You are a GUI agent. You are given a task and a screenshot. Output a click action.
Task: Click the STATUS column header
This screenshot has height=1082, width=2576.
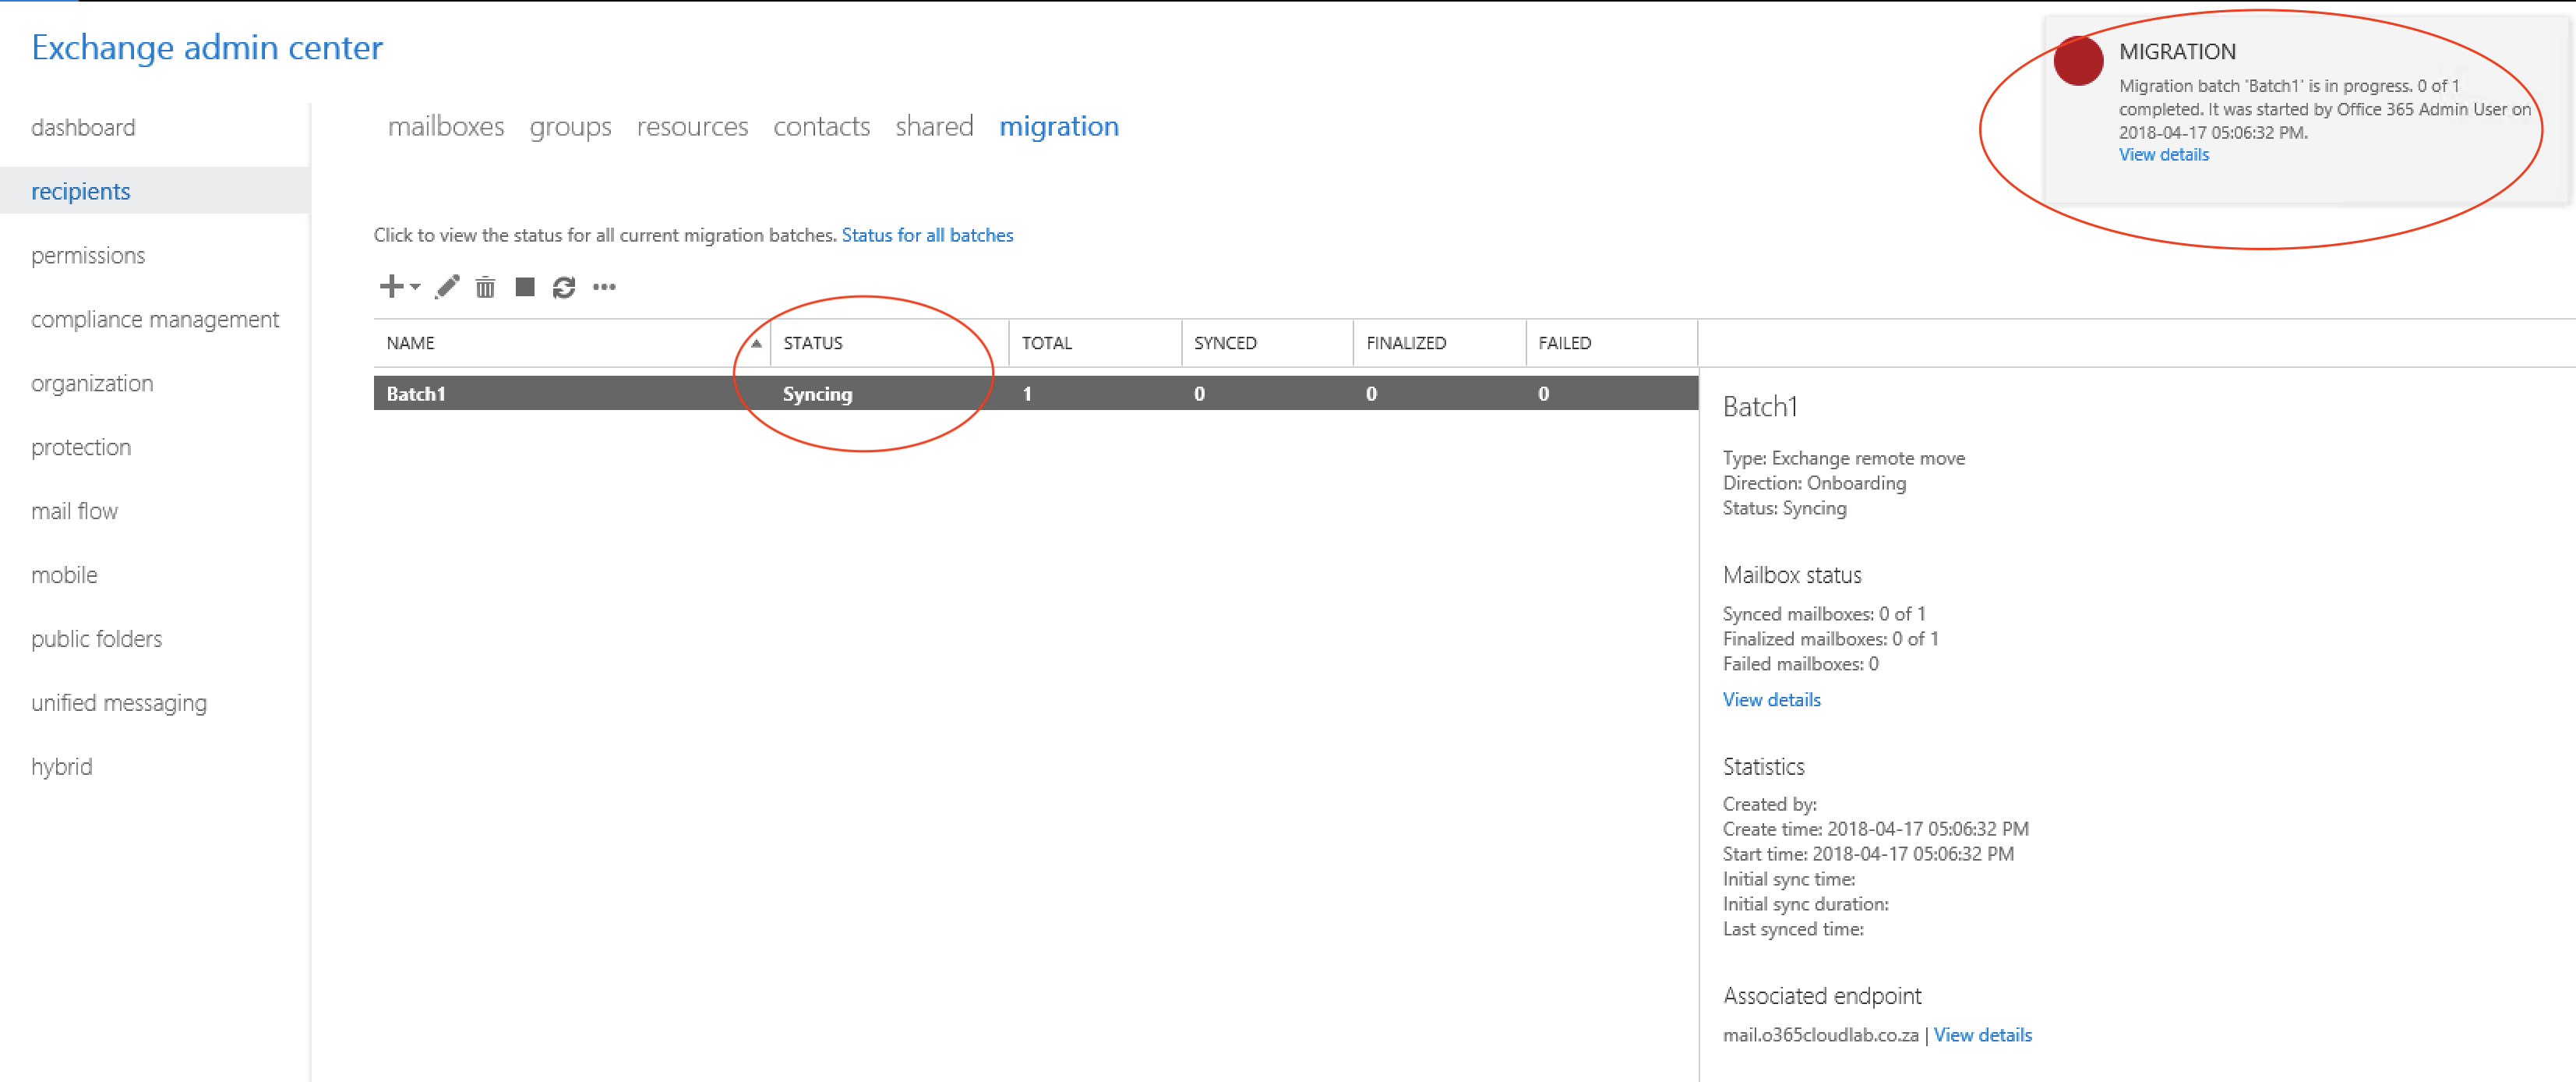pos(813,343)
